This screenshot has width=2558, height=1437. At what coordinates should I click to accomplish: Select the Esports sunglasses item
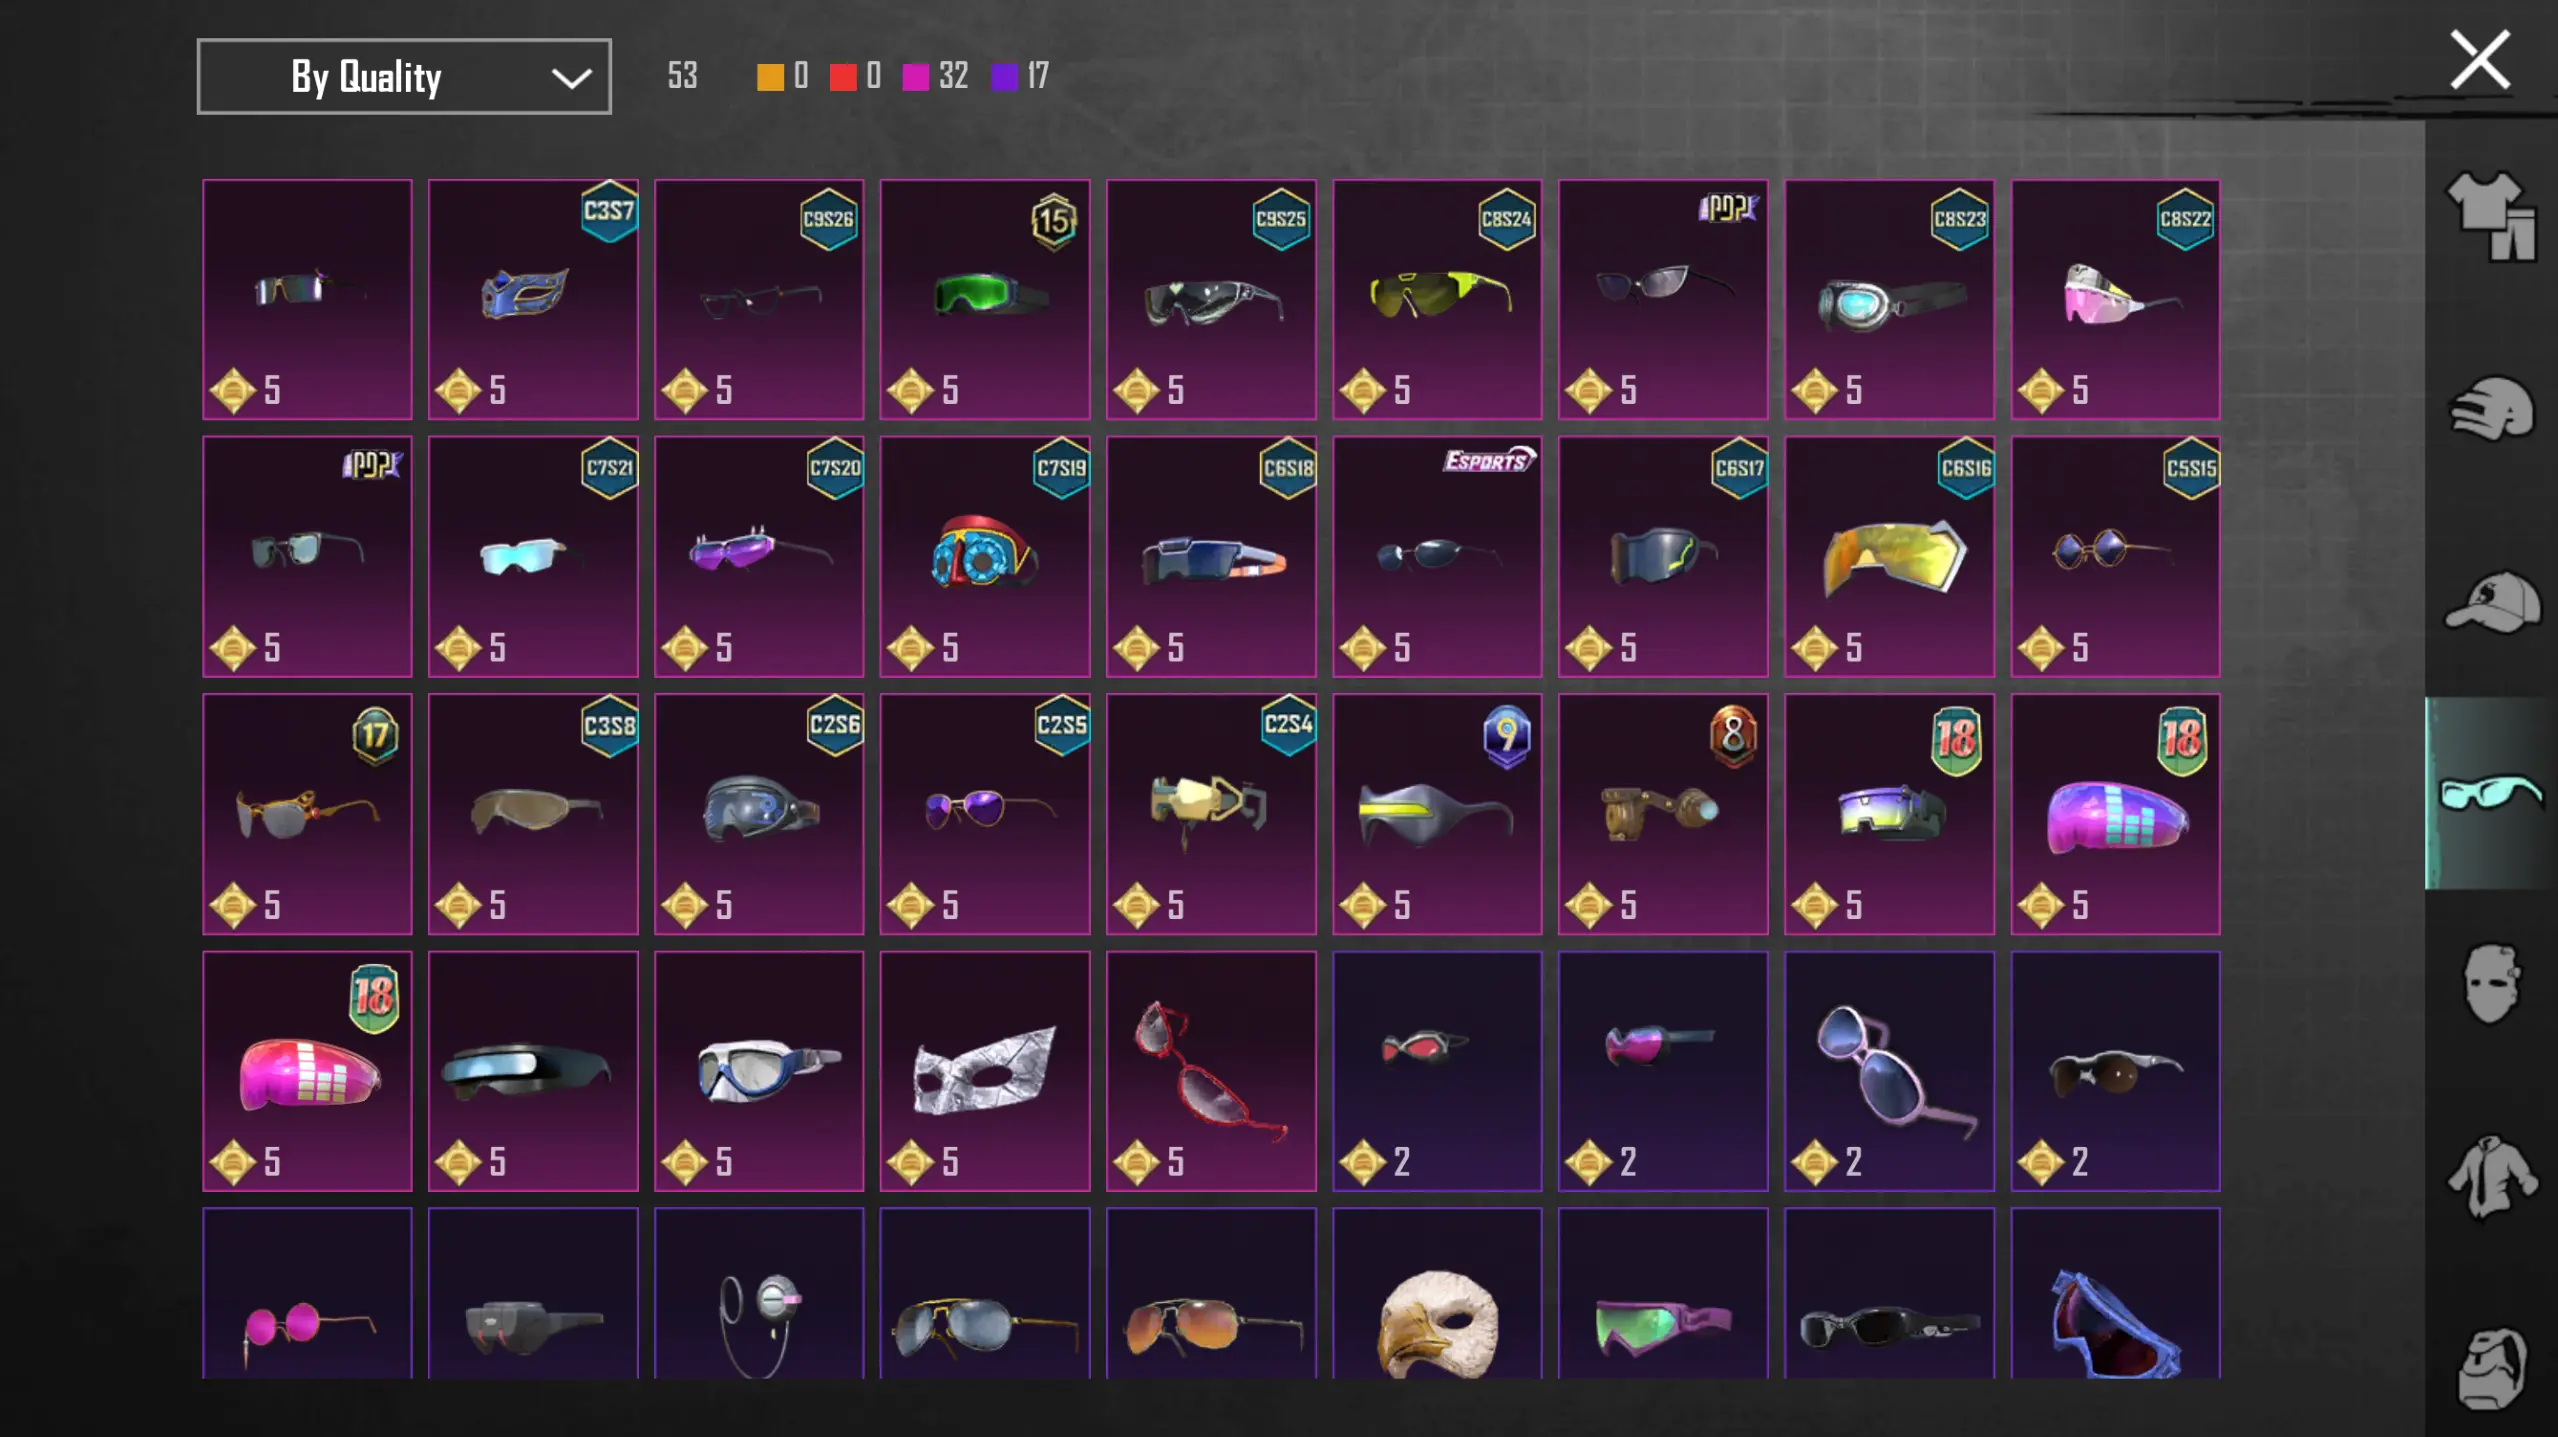1437,556
